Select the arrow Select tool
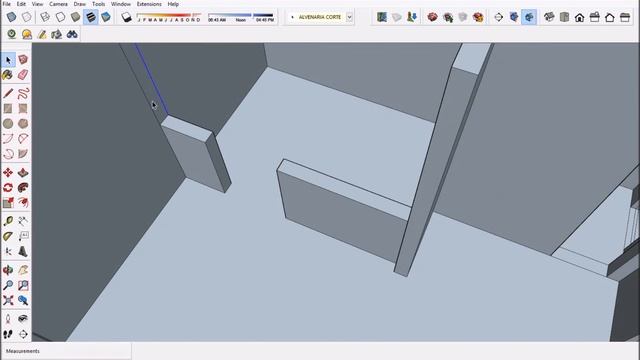The height and width of the screenshot is (360, 640). point(8,60)
